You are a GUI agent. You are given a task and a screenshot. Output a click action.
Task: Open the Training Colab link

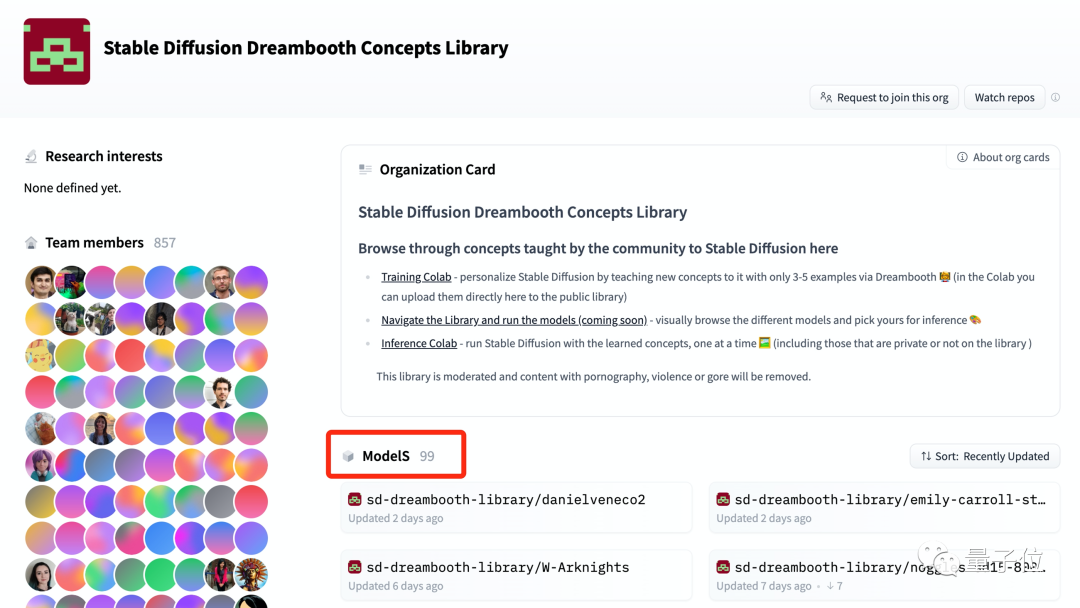(416, 277)
